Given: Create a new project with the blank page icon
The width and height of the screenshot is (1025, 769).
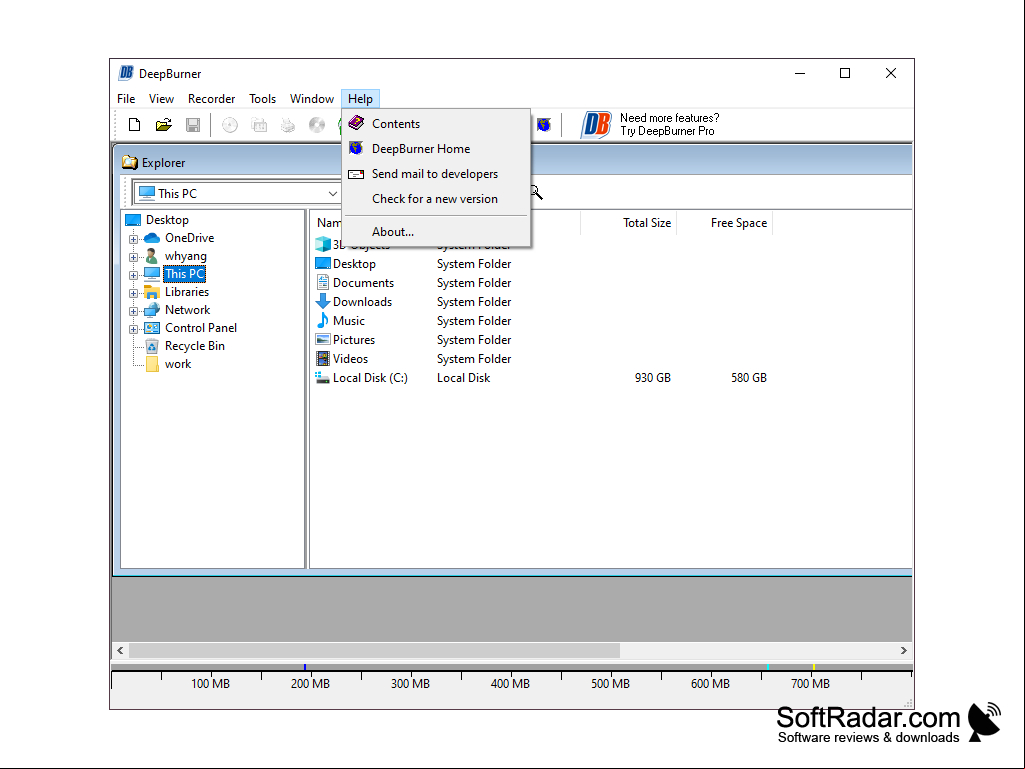Looking at the screenshot, I should [135, 124].
